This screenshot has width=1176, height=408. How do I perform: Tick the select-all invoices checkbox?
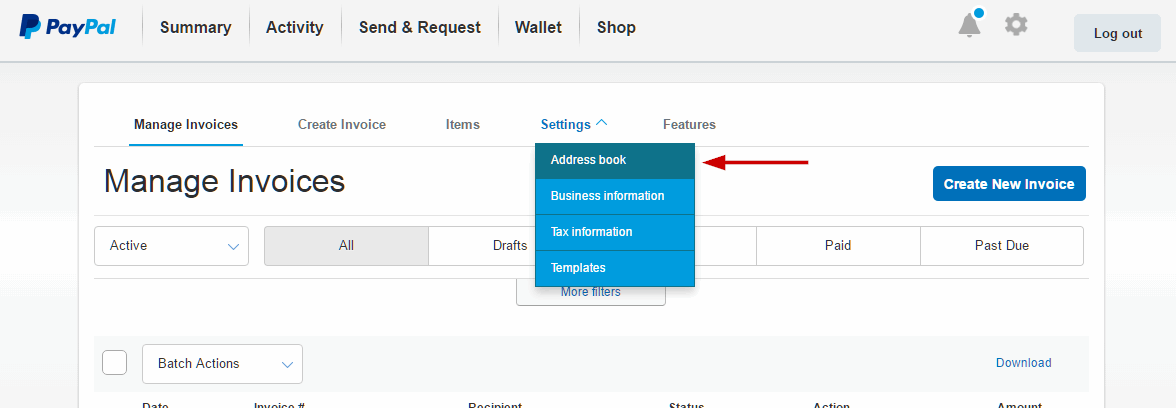pos(115,363)
